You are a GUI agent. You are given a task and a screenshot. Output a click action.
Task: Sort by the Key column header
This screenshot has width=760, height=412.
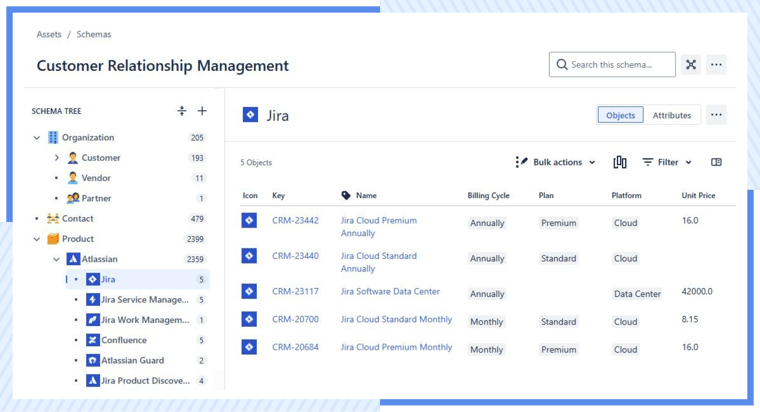pos(278,195)
